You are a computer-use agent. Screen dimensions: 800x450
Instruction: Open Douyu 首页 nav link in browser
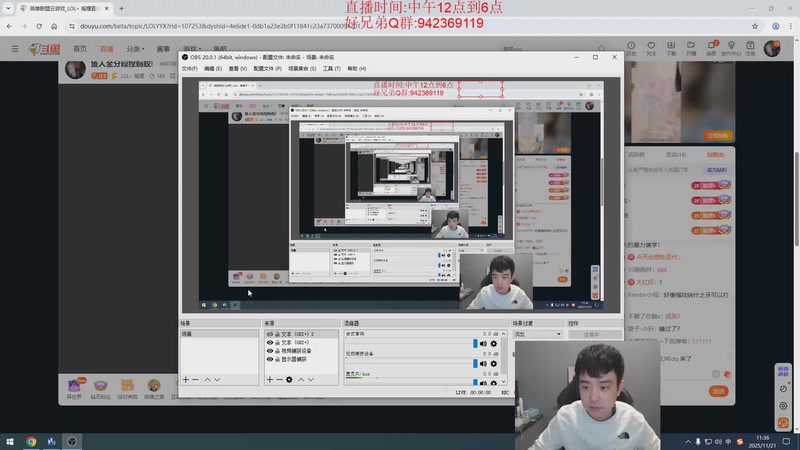[80, 49]
